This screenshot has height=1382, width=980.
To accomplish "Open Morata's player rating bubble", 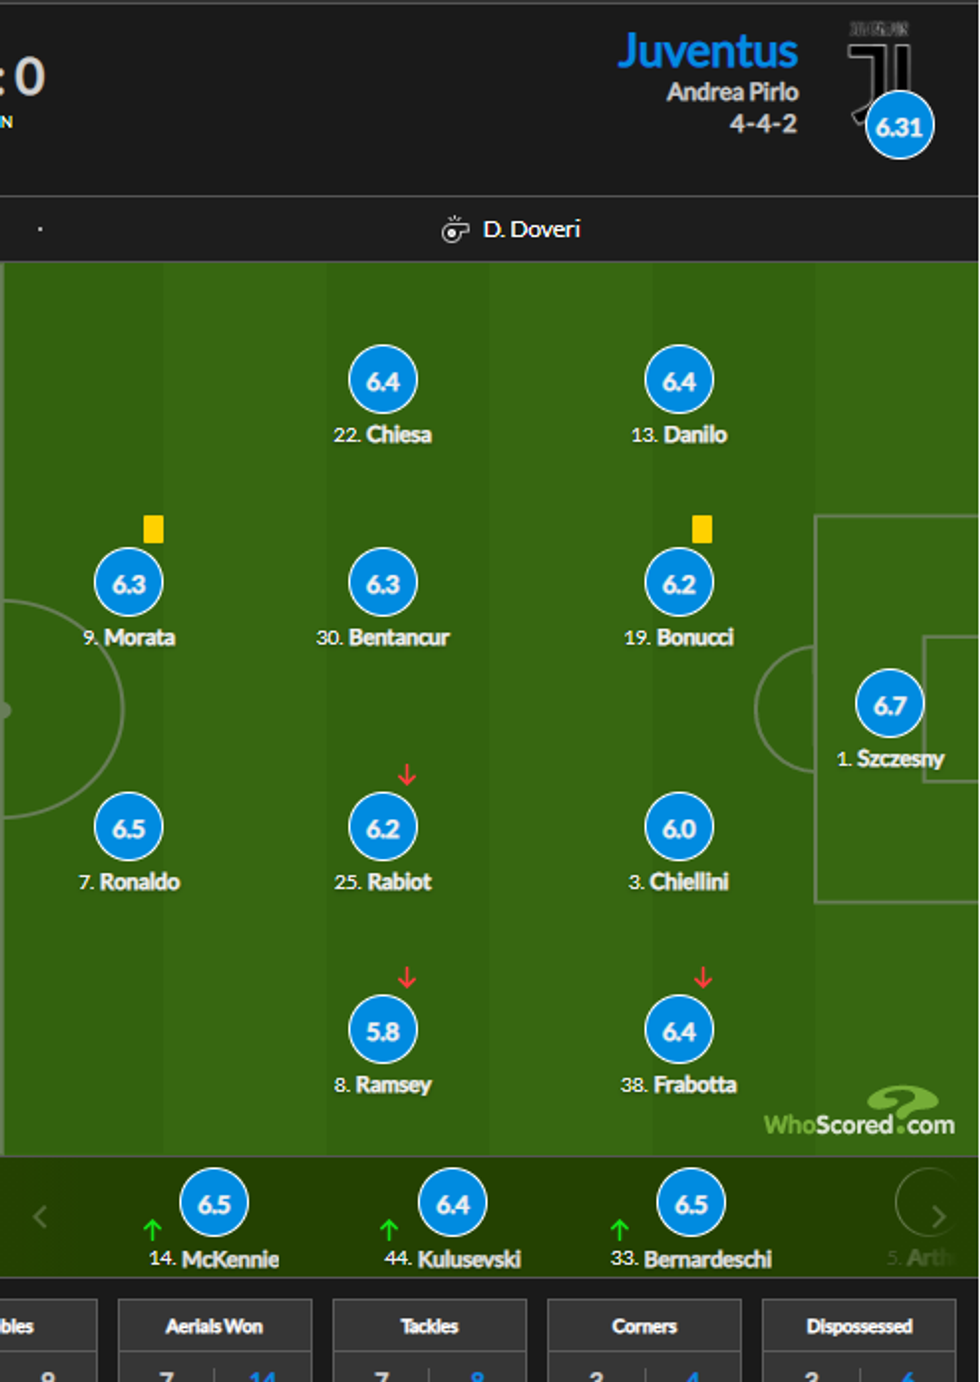I will (129, 583).
